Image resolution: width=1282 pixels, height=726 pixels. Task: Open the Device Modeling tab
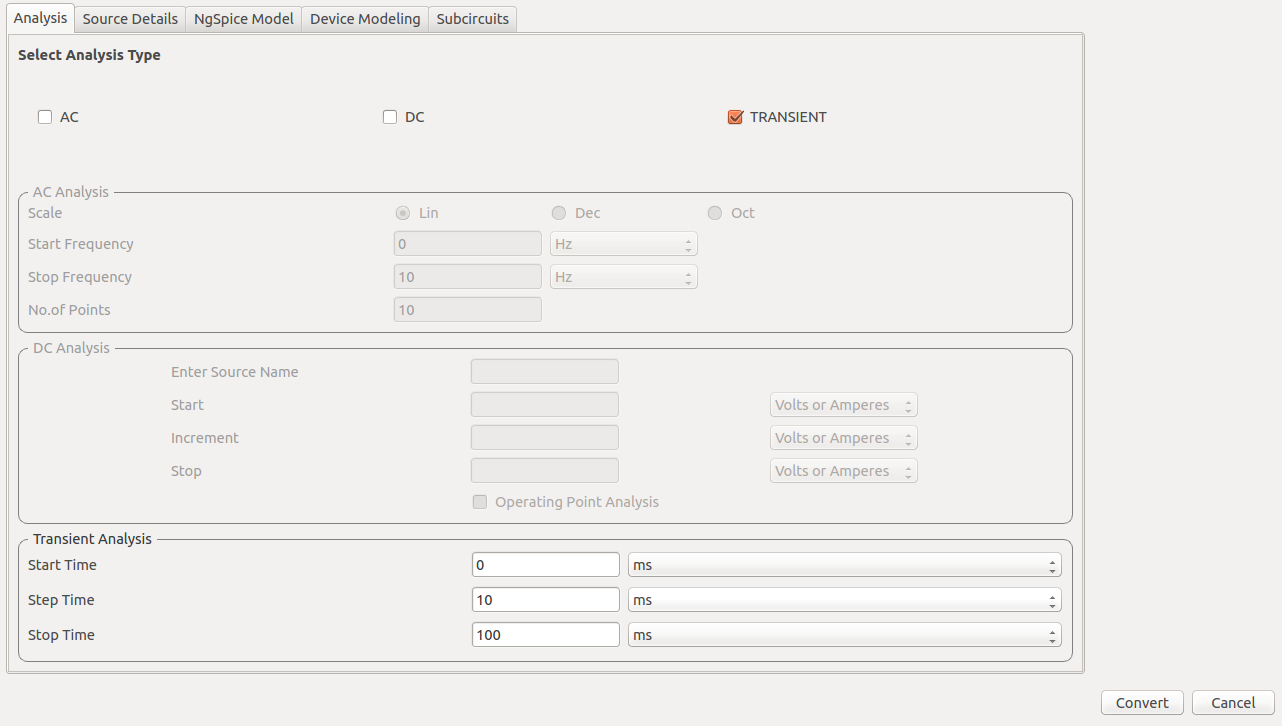tap(365, 19)
